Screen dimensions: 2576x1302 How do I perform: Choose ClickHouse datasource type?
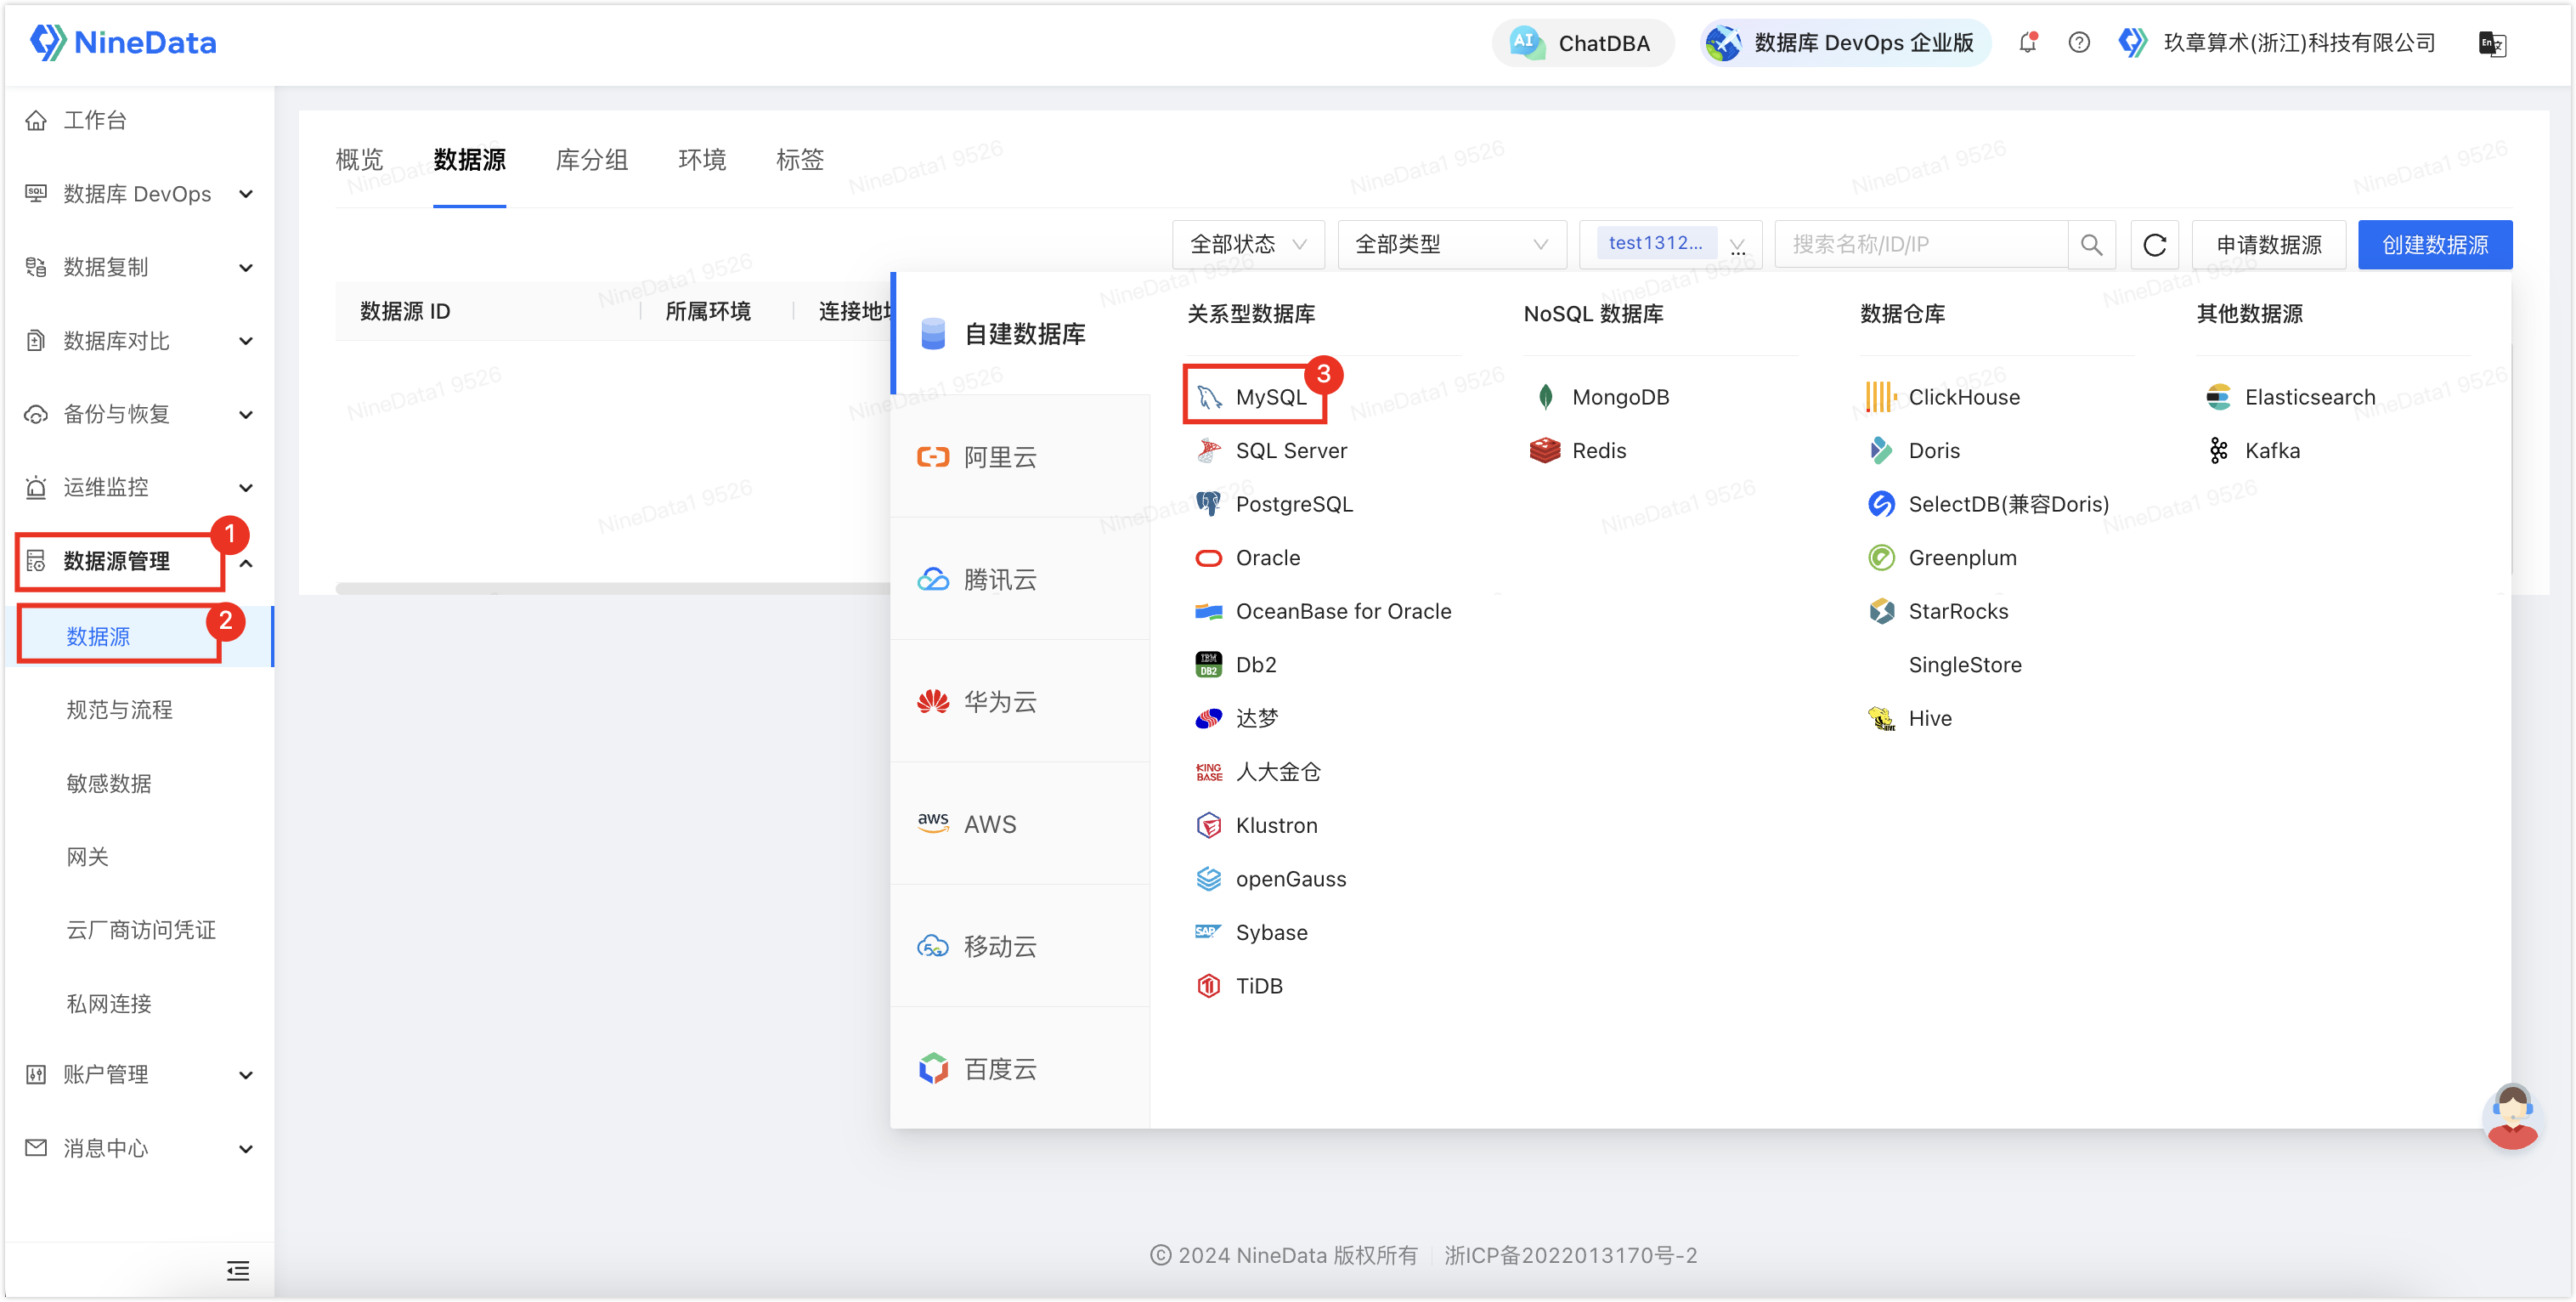click(1944, 396)
